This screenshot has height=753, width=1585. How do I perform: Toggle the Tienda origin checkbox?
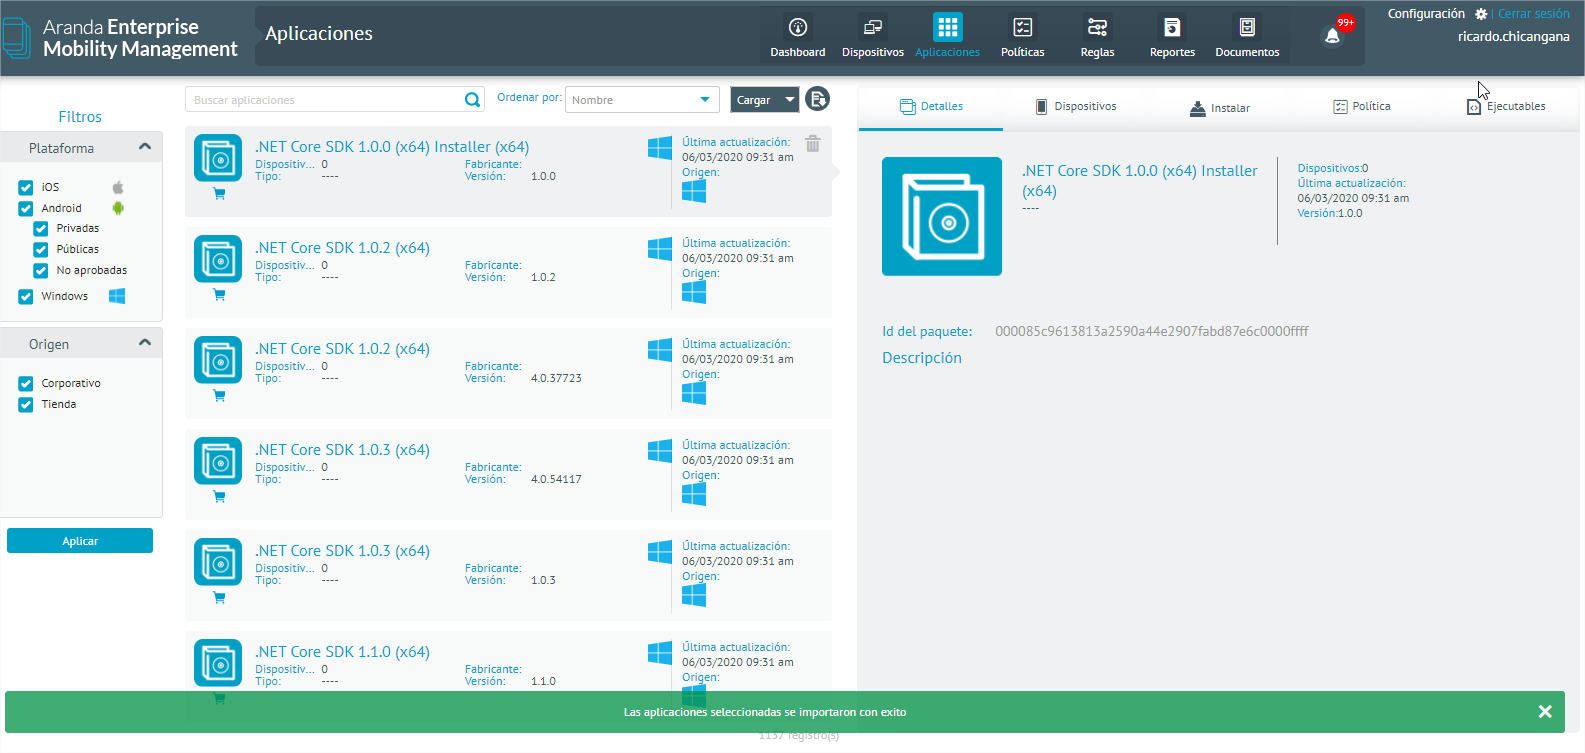[x=26, y=404]
